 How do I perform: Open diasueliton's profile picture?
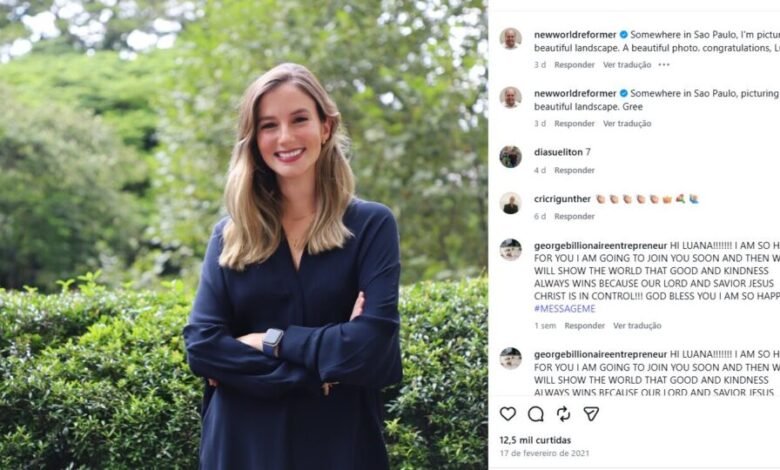pos(510,157)
